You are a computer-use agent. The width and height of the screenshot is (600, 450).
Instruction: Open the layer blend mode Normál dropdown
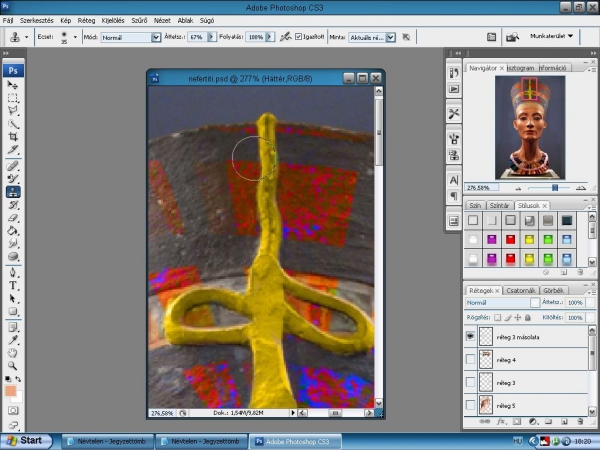pyautogui.click(x=535, y=302)
